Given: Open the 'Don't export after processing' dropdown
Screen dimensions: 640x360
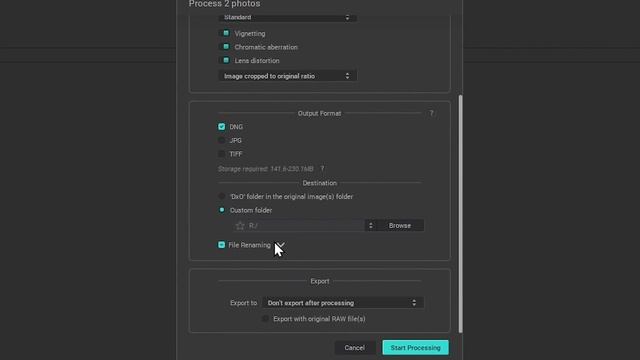Looking at the screenshot, I should [x=343, y=303].
